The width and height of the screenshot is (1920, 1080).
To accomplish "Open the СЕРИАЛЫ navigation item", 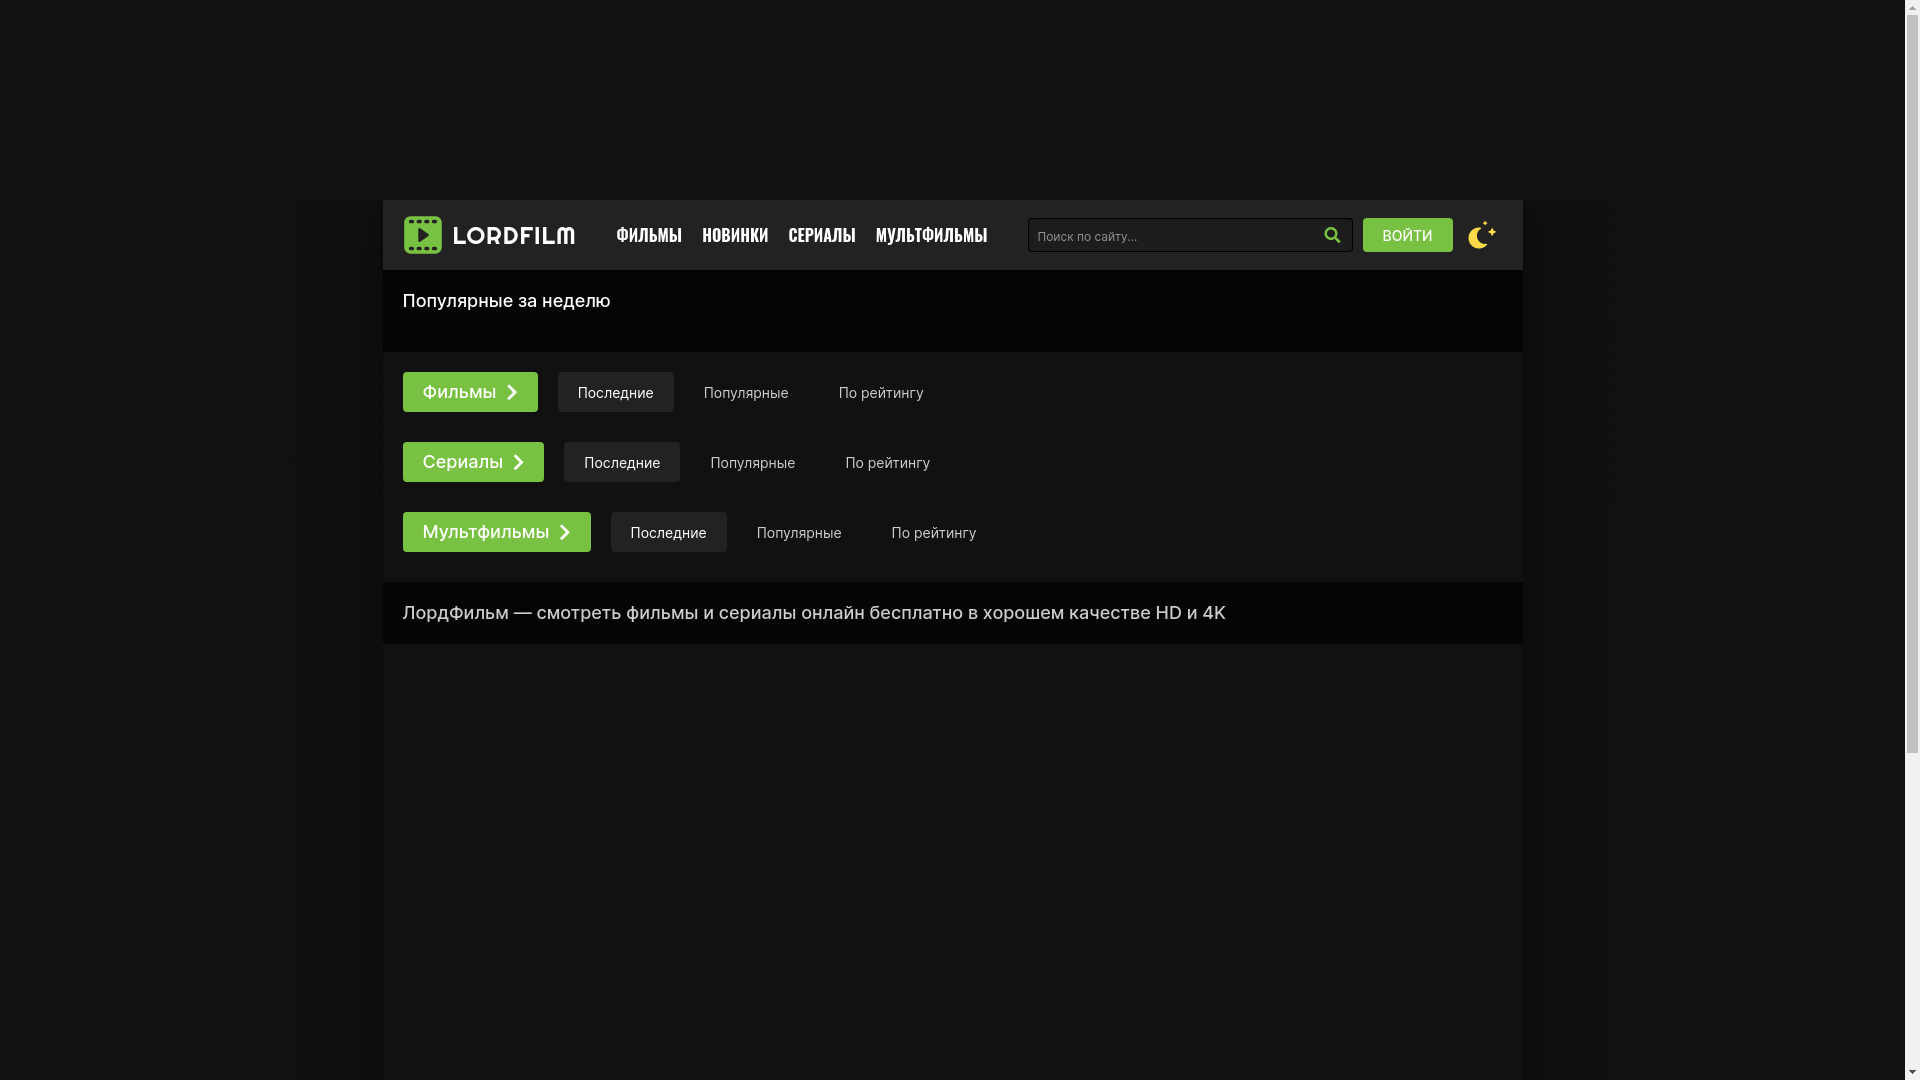I will (x=821, y=235).
